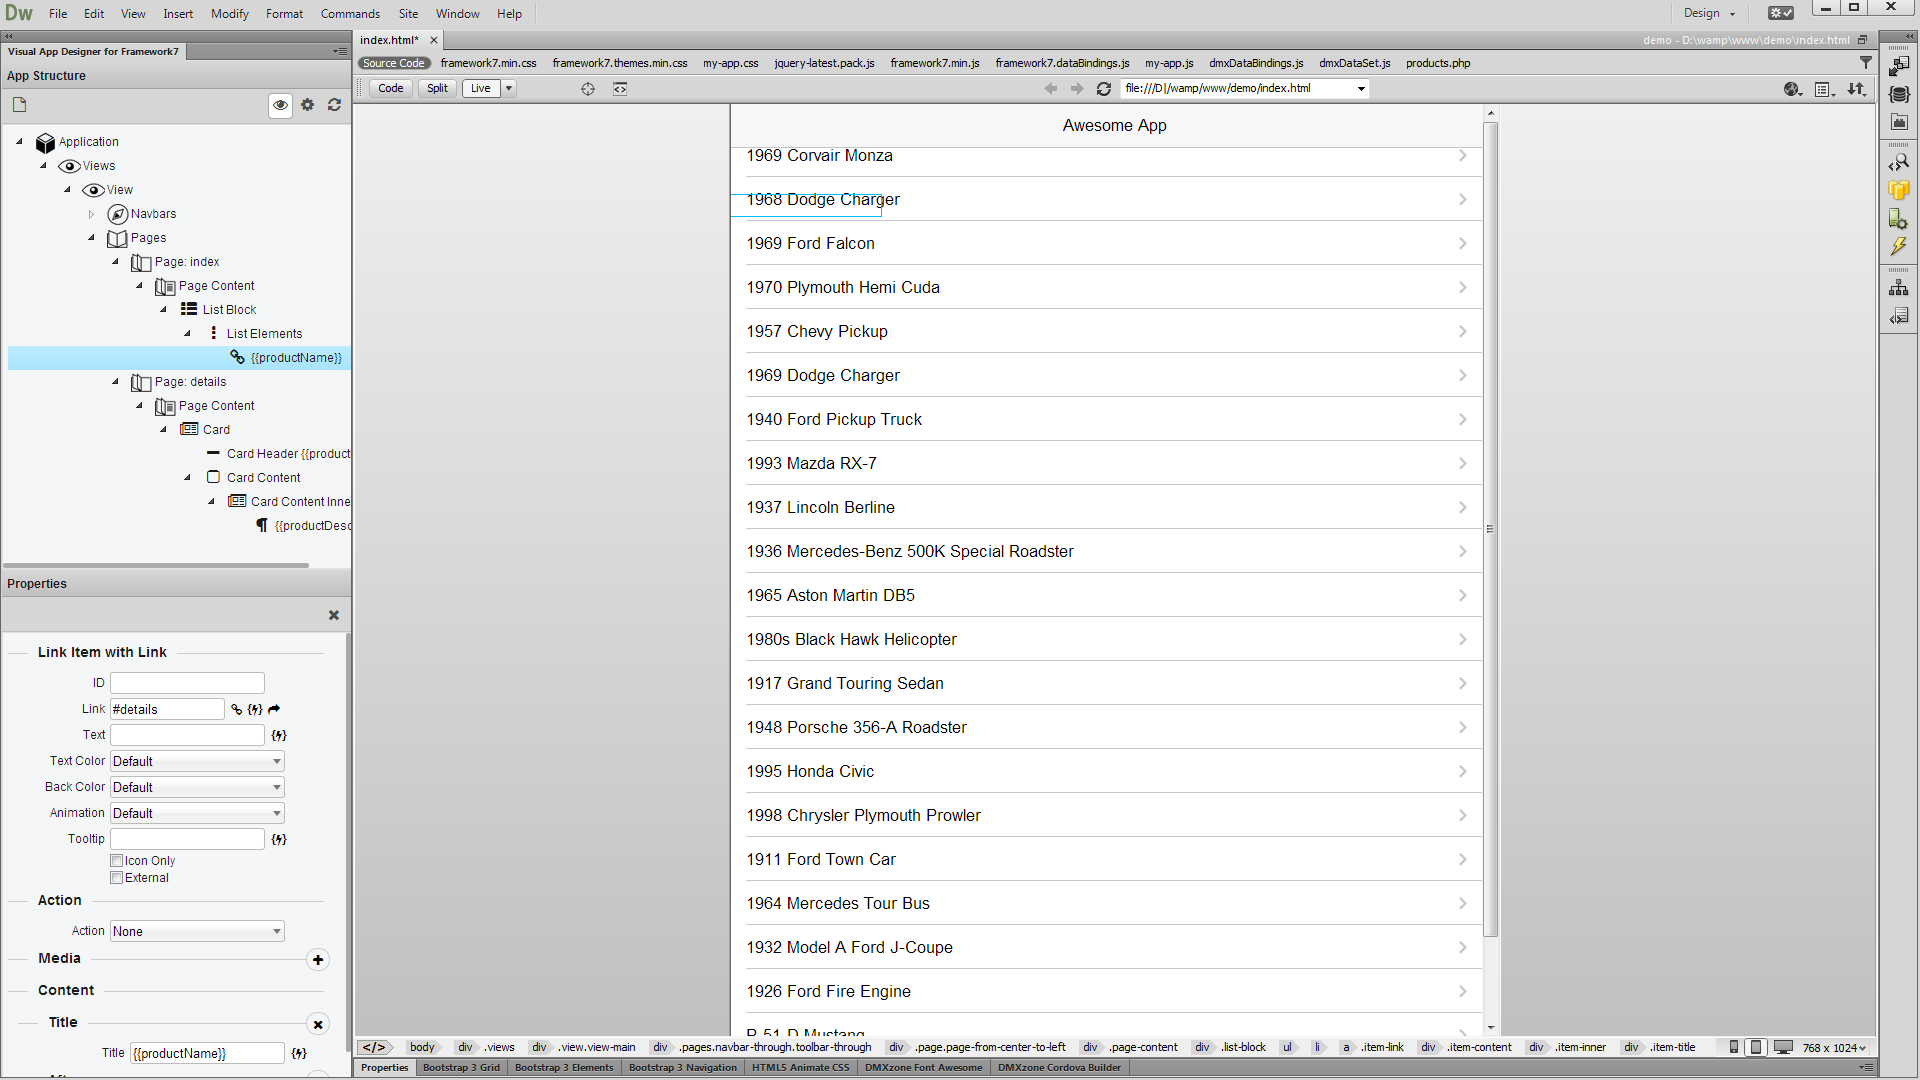Open data binding picker for Link field
1920x1080 pixels.
point(255,709)
